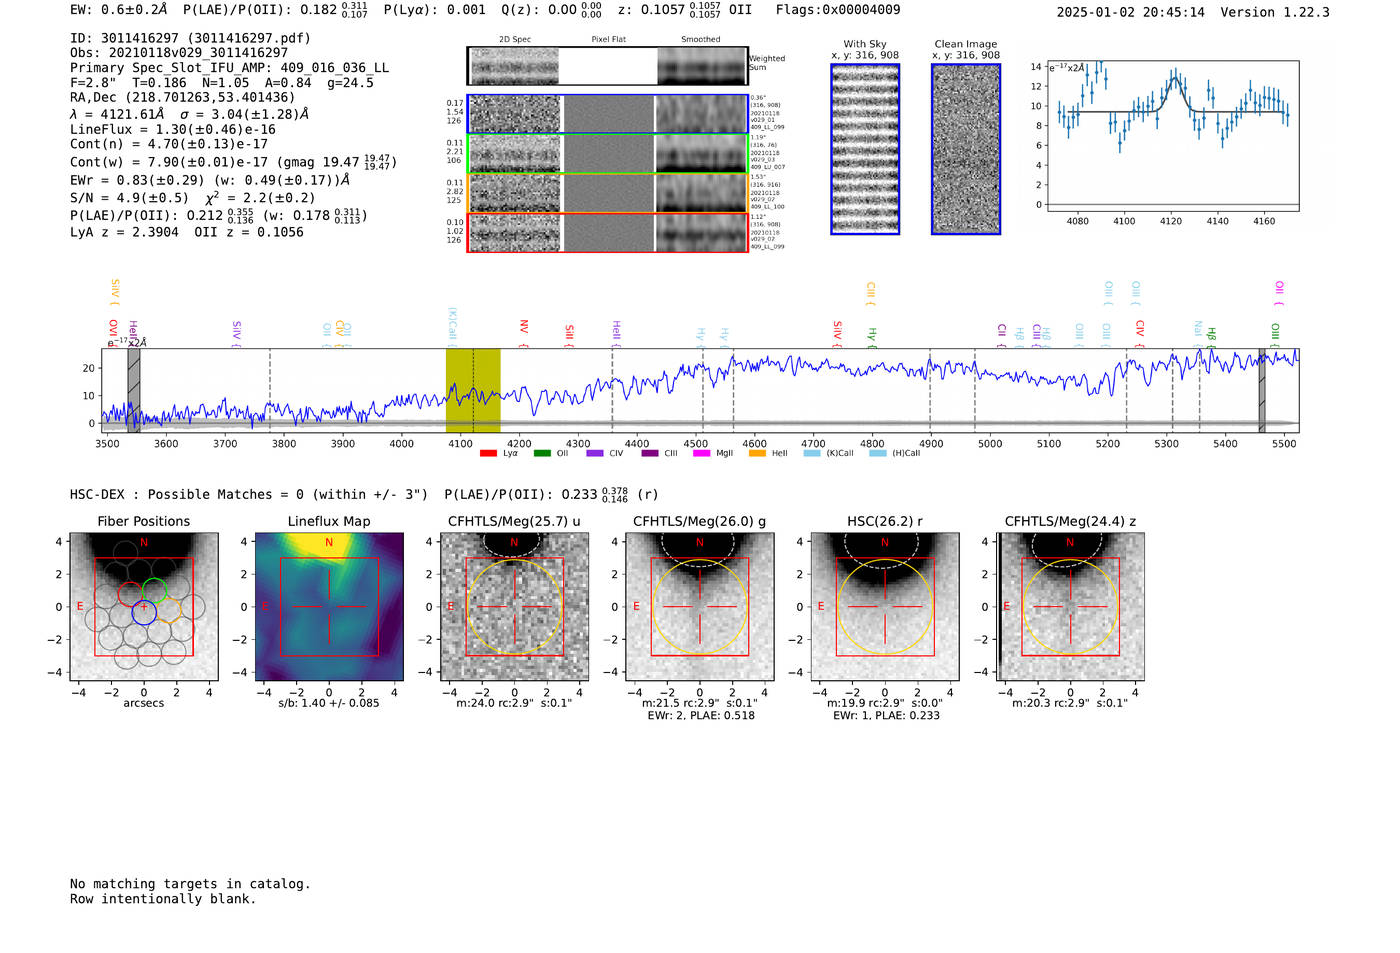Open the Fiber Positions panel image

144,607
